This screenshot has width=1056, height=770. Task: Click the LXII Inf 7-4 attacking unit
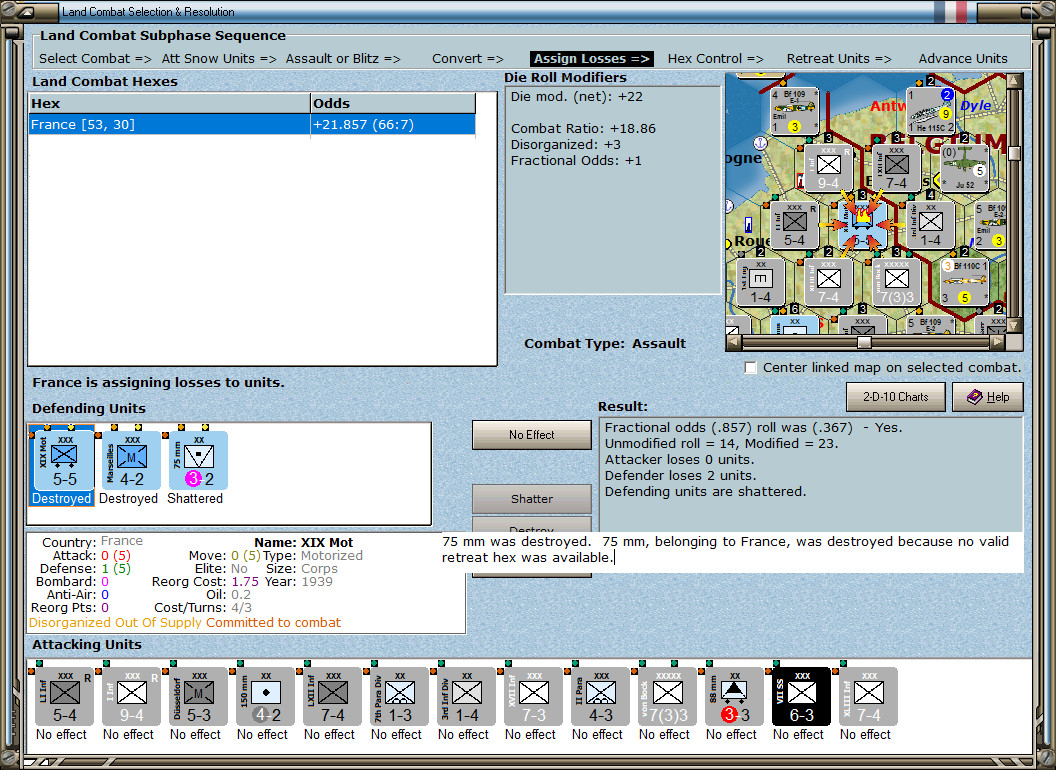tap(332, 697)
